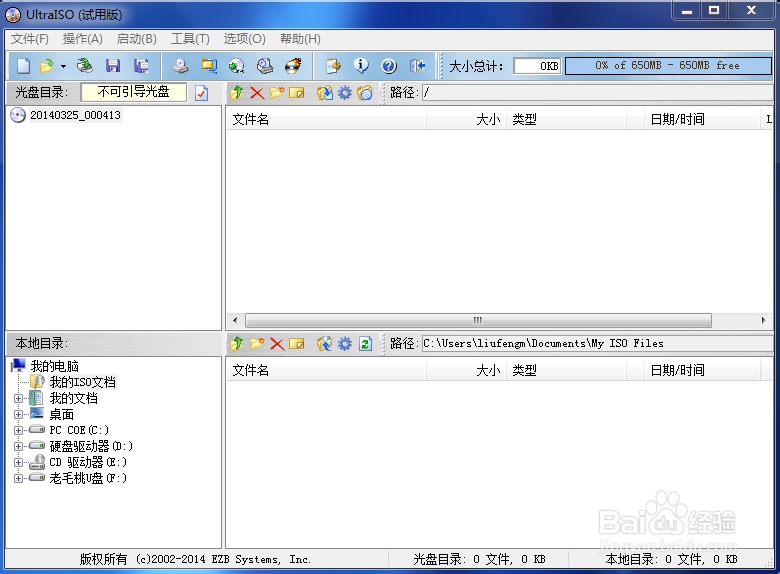The image size is (780, 574).
Task: Open the 启动(B) menu
Action: point(136,39)
